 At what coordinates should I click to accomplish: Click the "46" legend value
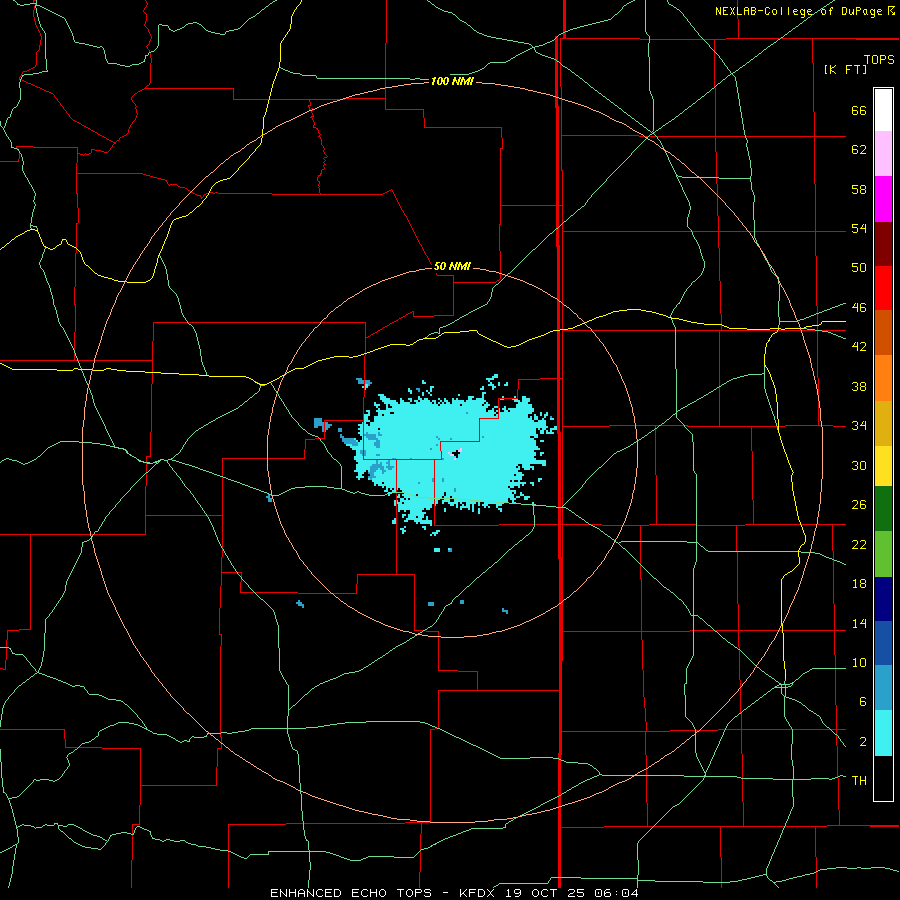tap(859, 308)
